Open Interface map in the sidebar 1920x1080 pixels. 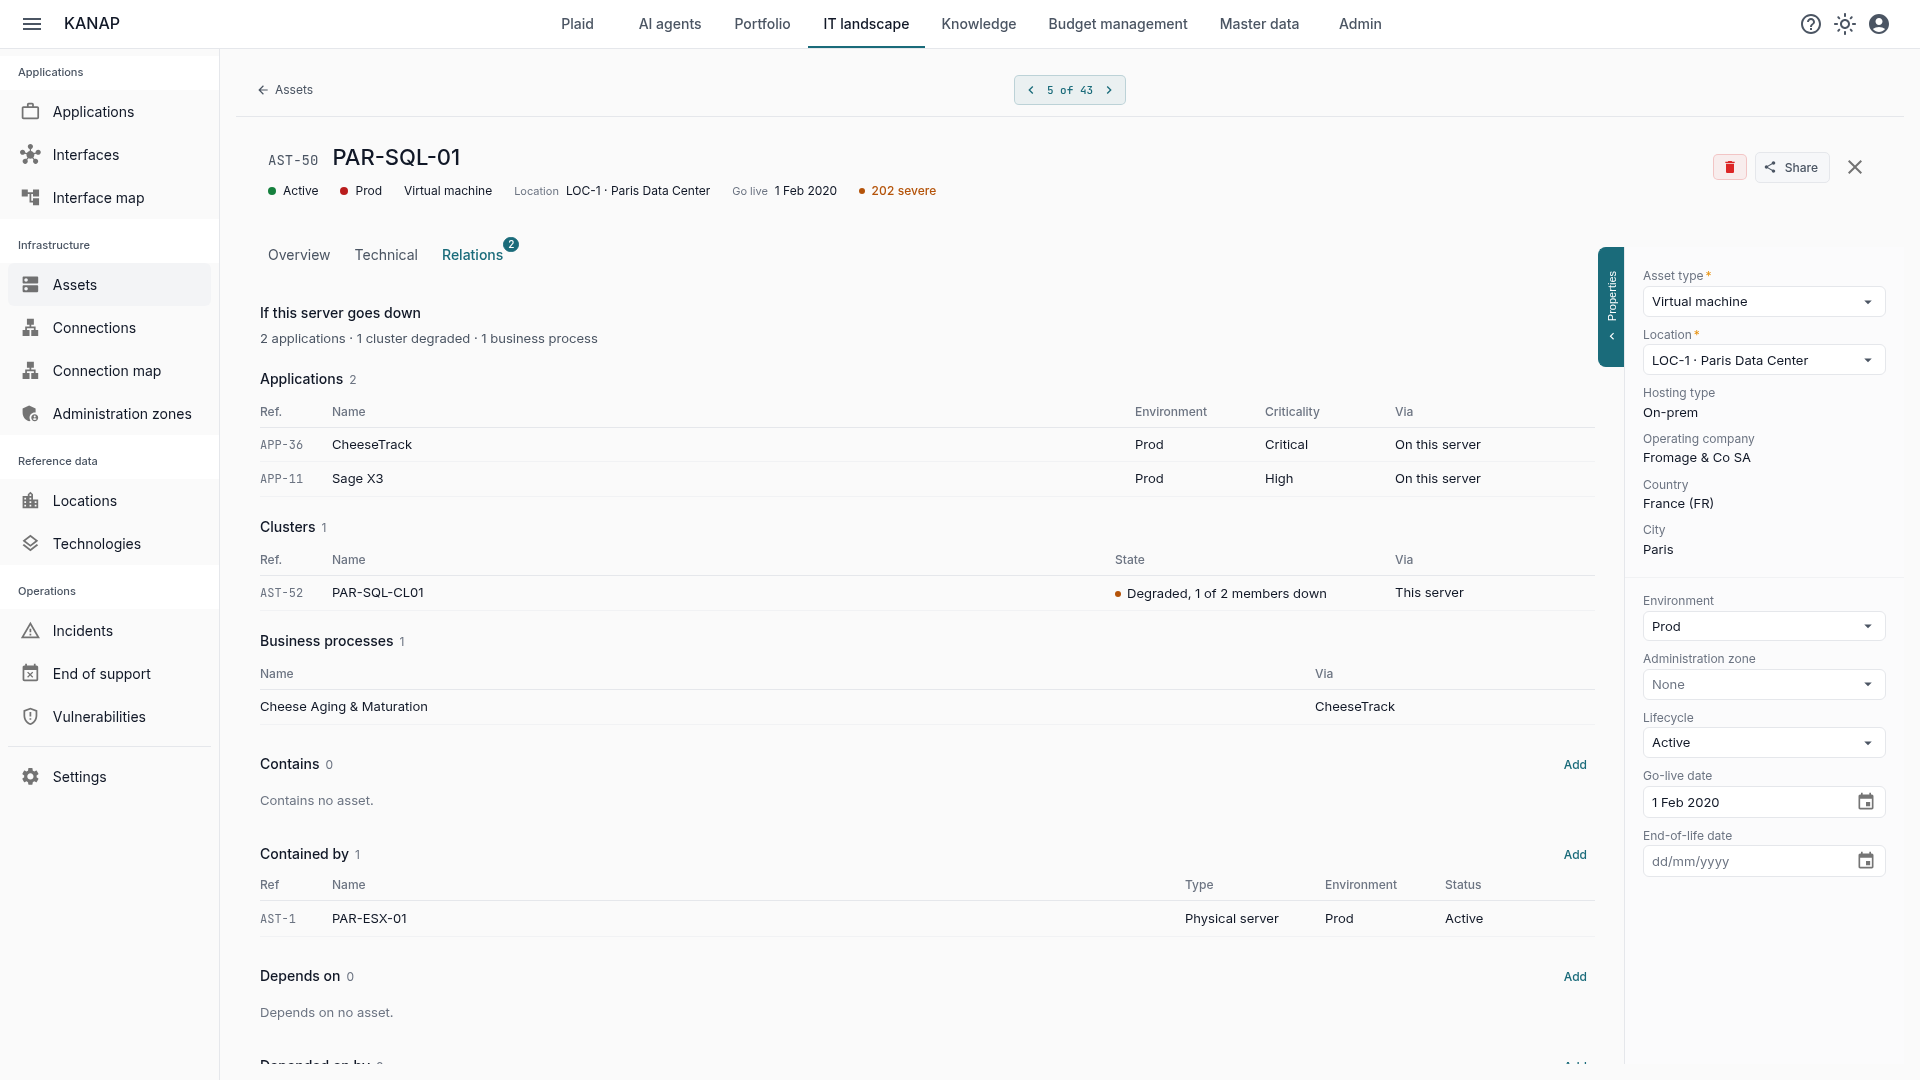[109, 198]
